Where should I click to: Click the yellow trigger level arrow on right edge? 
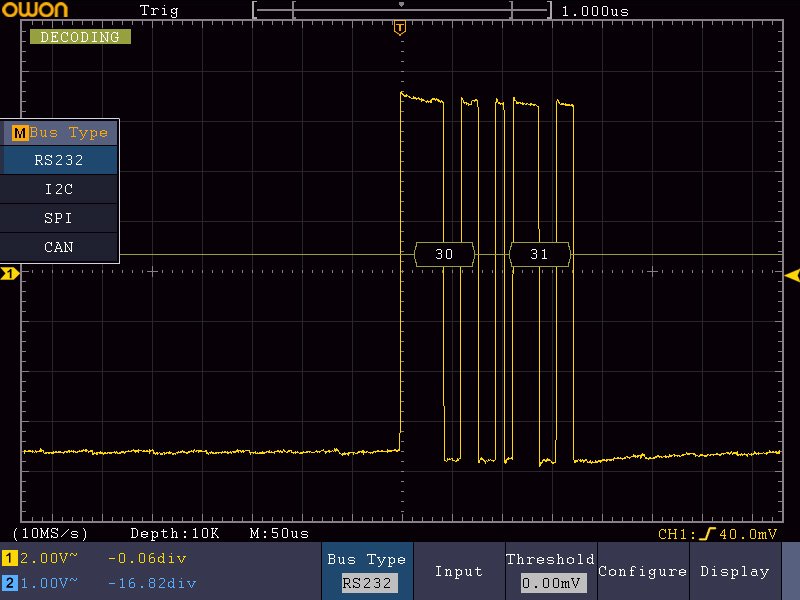[x=792, y=274]
